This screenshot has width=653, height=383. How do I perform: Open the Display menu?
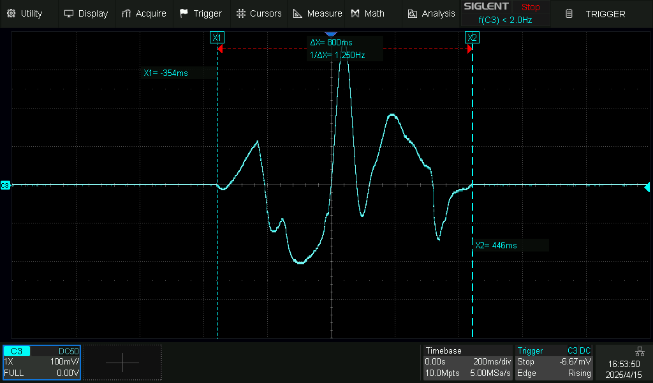[x=86, y=14]
